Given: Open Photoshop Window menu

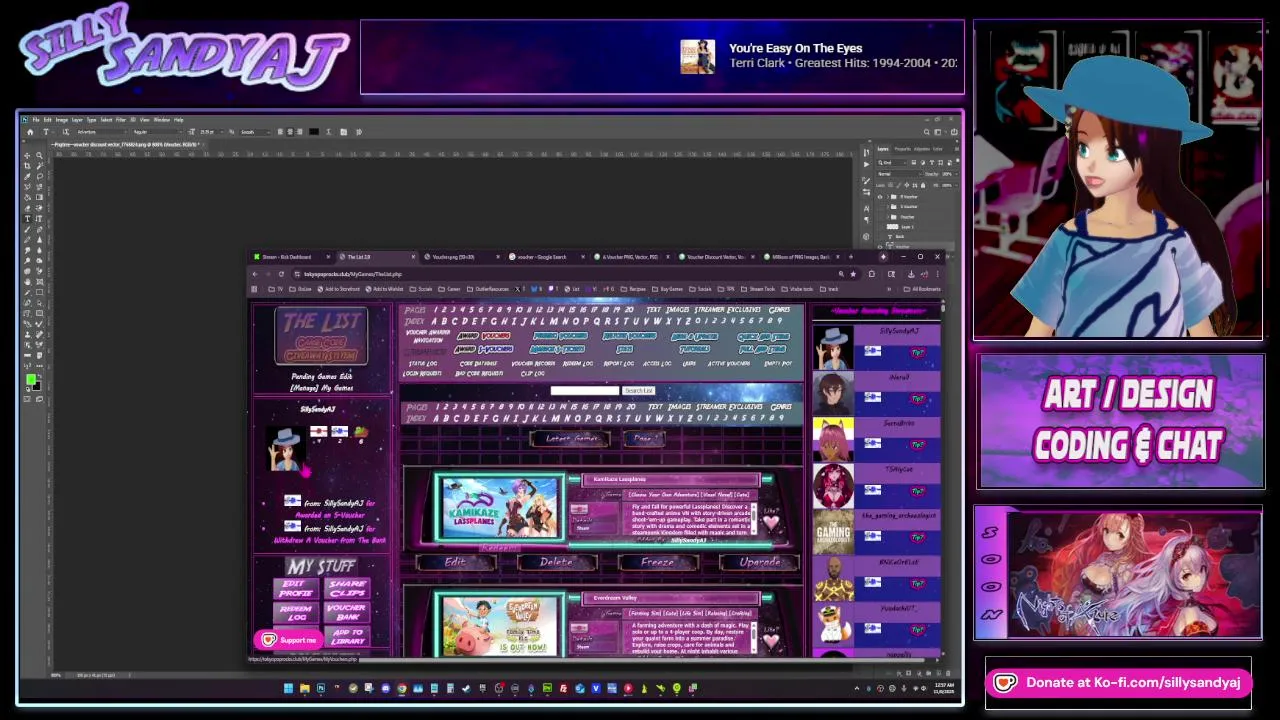Looking at the screenshot, I should click(x=162, y=120).
